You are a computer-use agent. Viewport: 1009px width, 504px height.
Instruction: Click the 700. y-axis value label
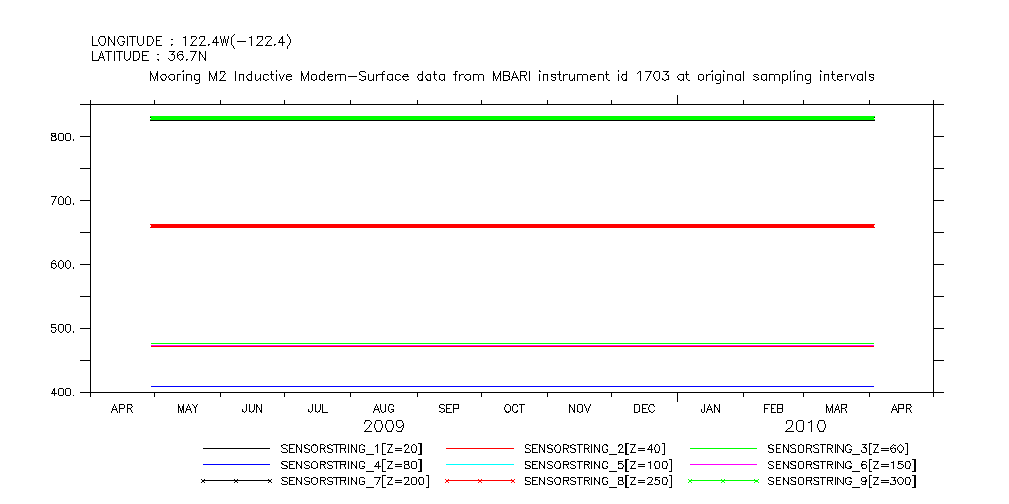[x=64, y=201]
